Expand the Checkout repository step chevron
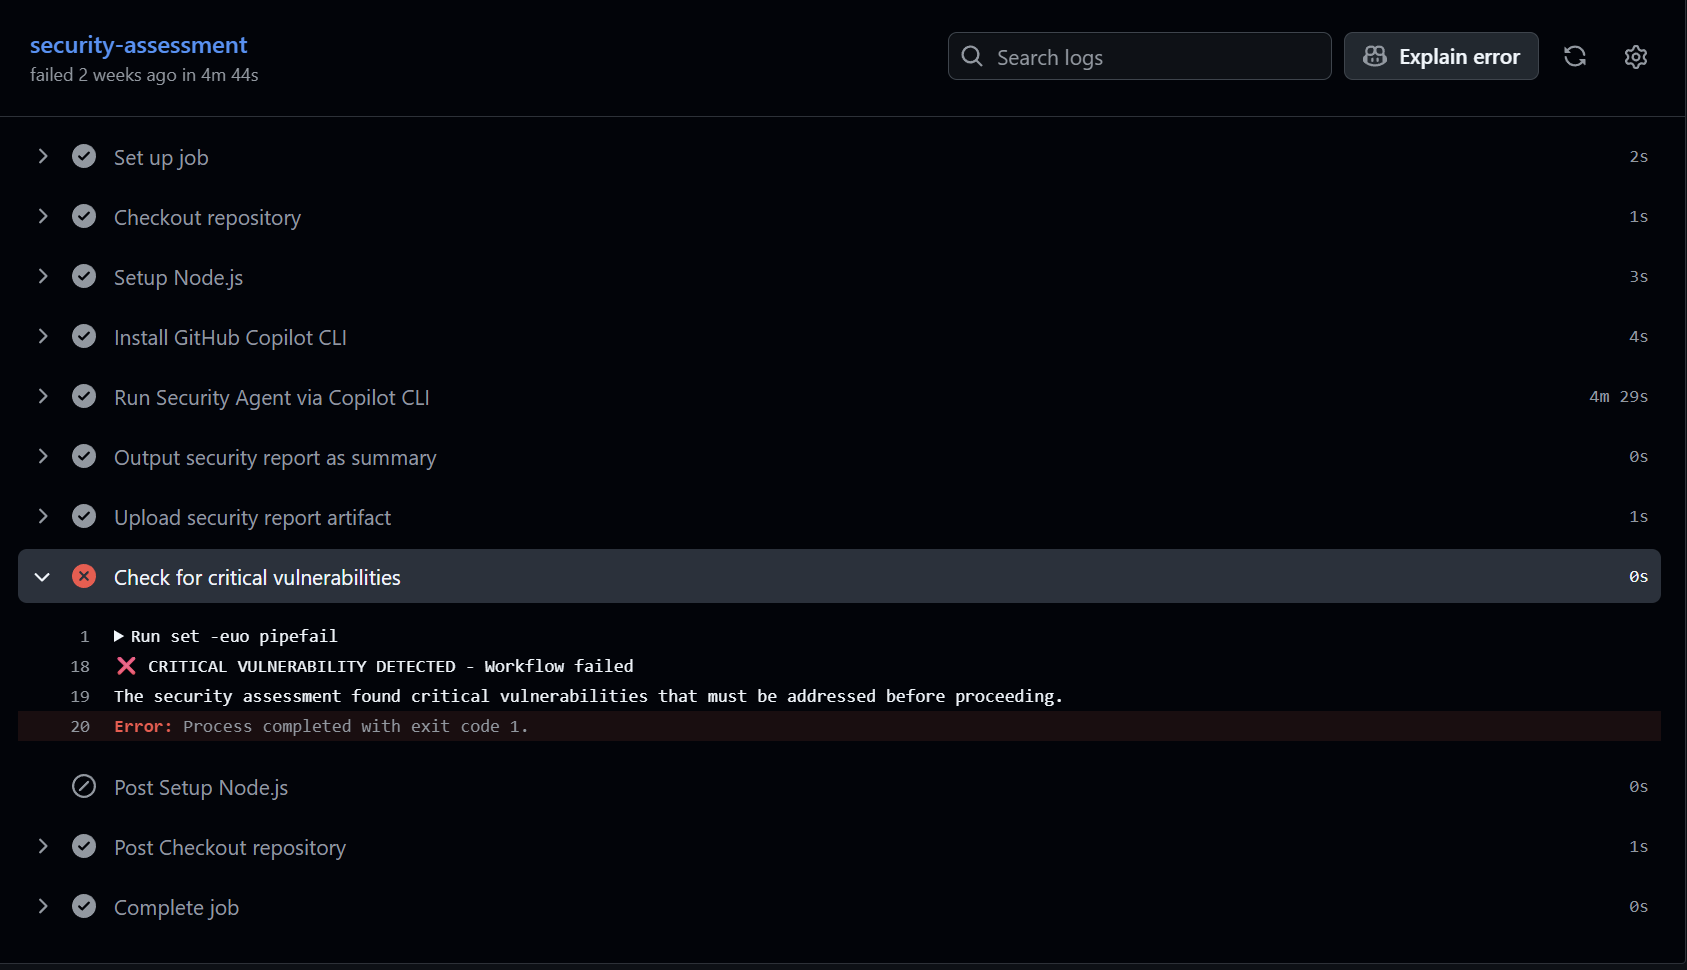This screenshot has width=1687, height=970. (43, 216)
